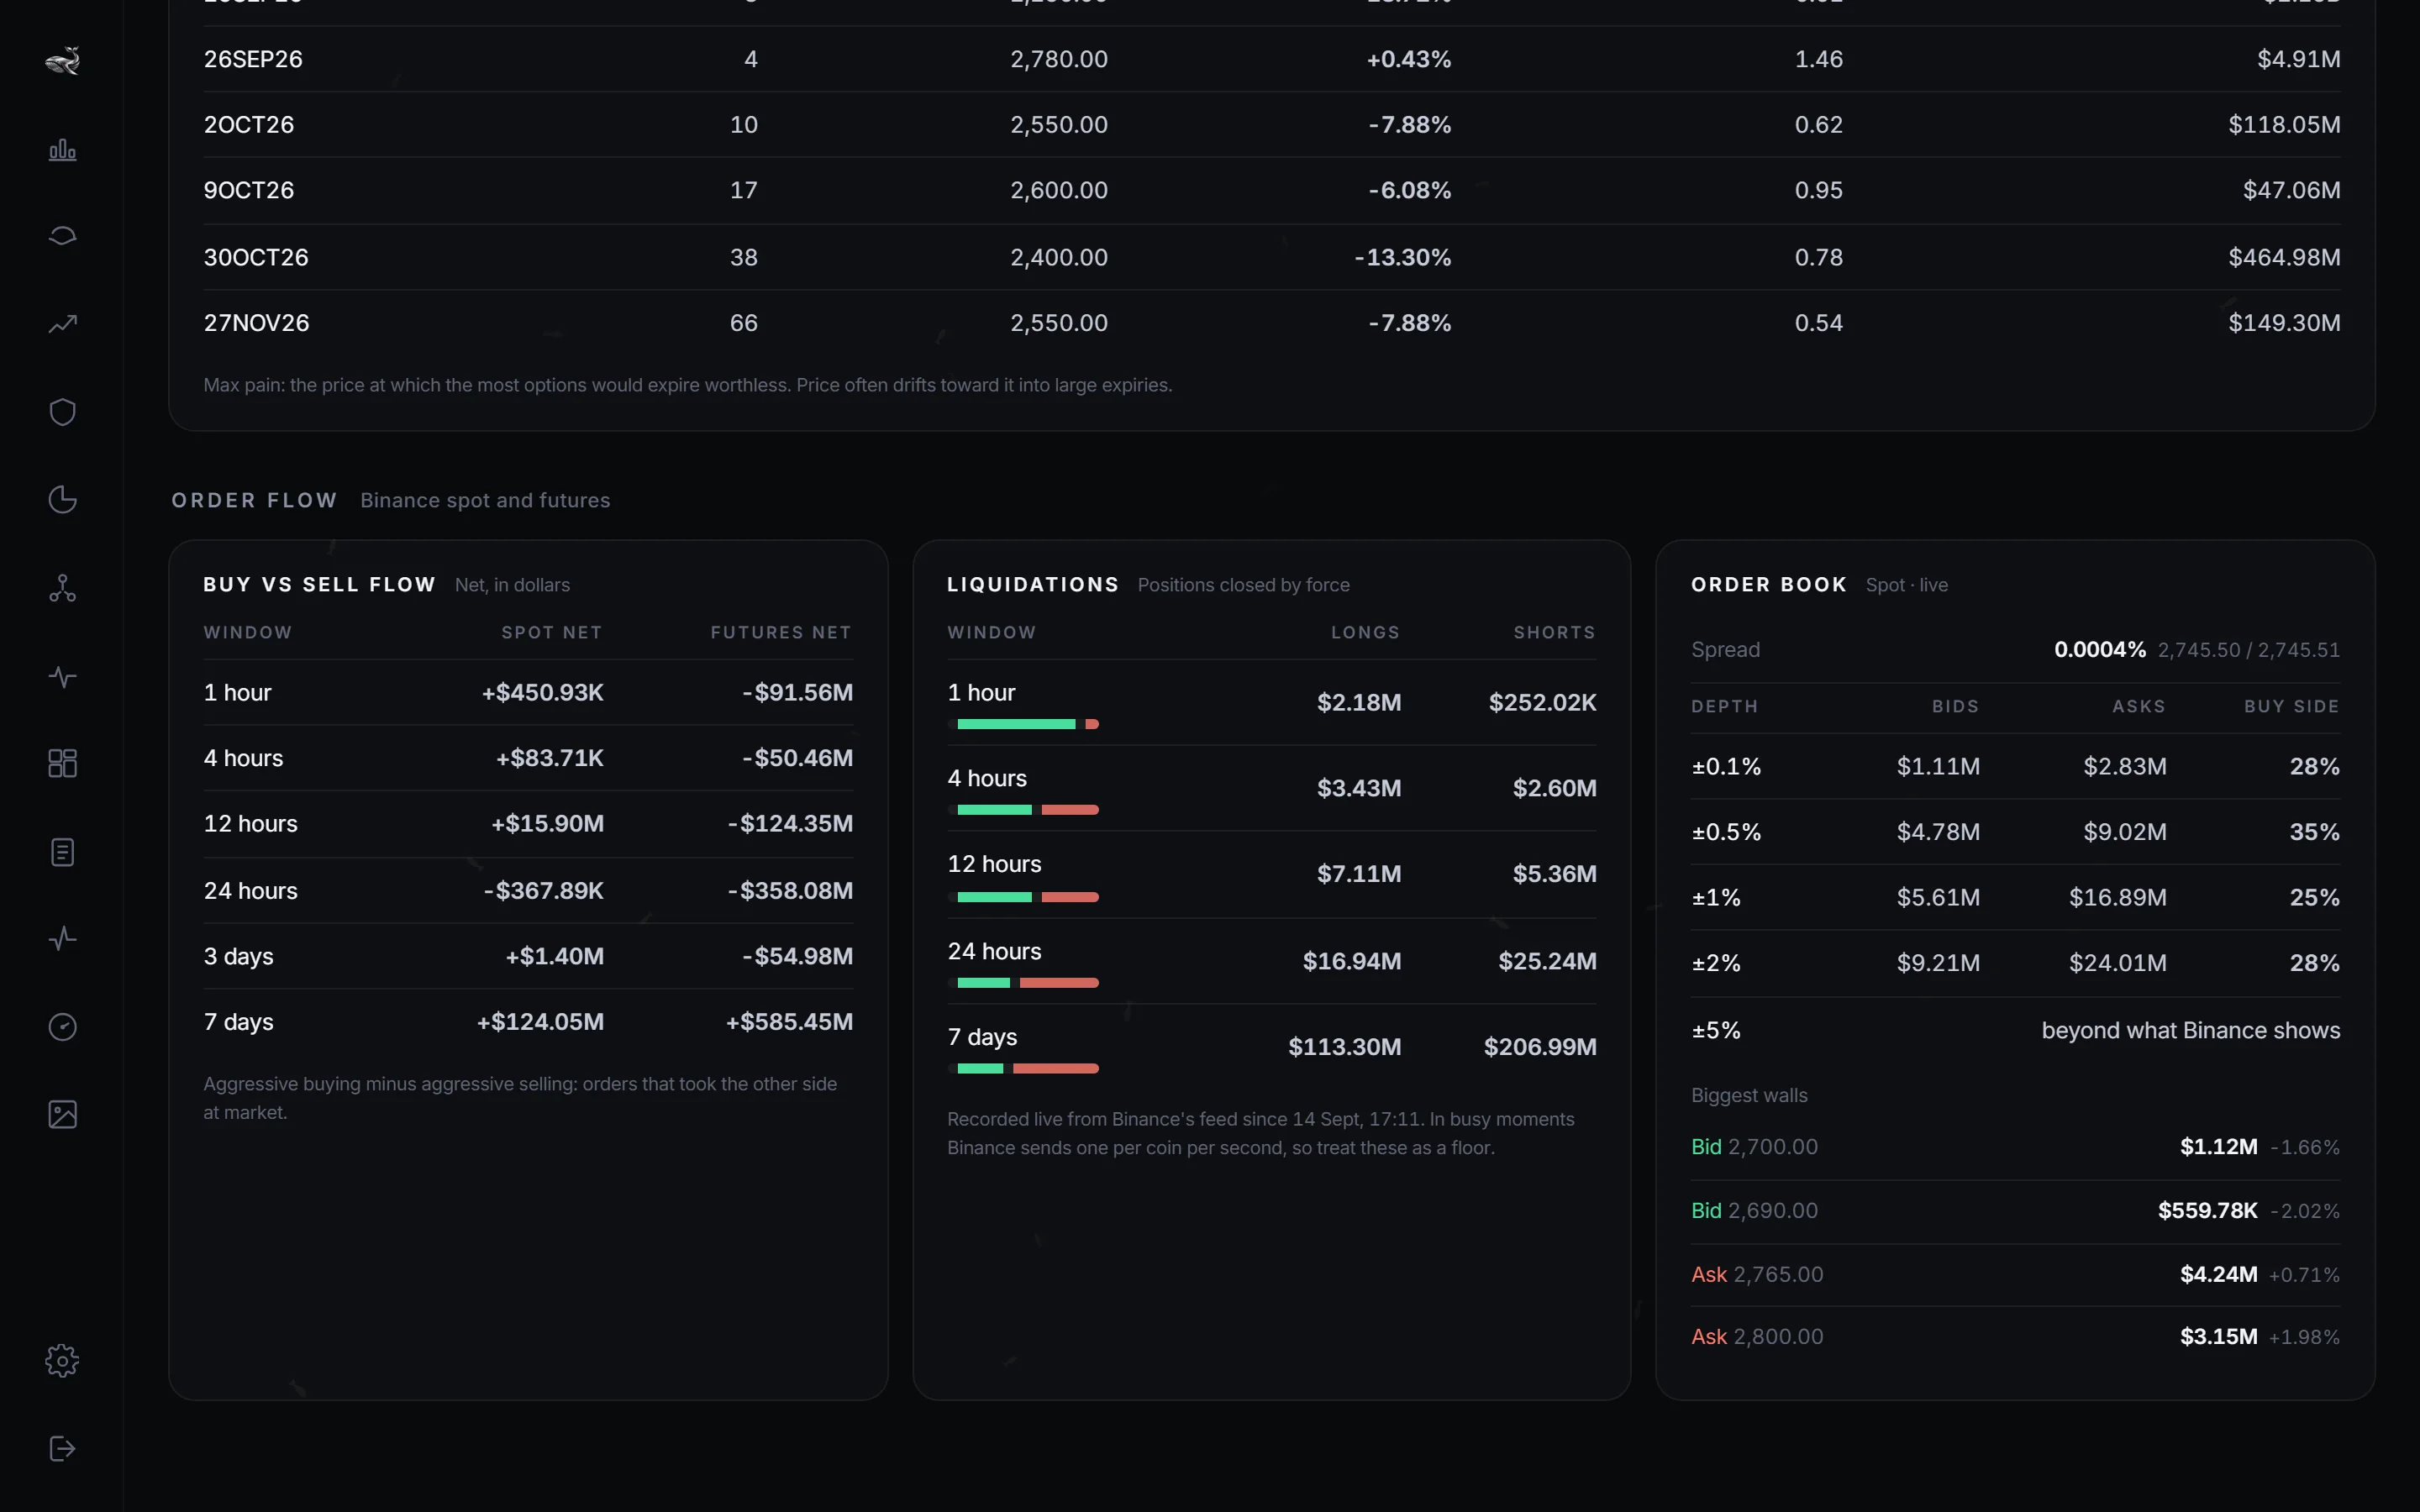This screenshot has height=1512, width=2420.
Task: Open the branching nodes sidebar icon
Action: point(62,588)
